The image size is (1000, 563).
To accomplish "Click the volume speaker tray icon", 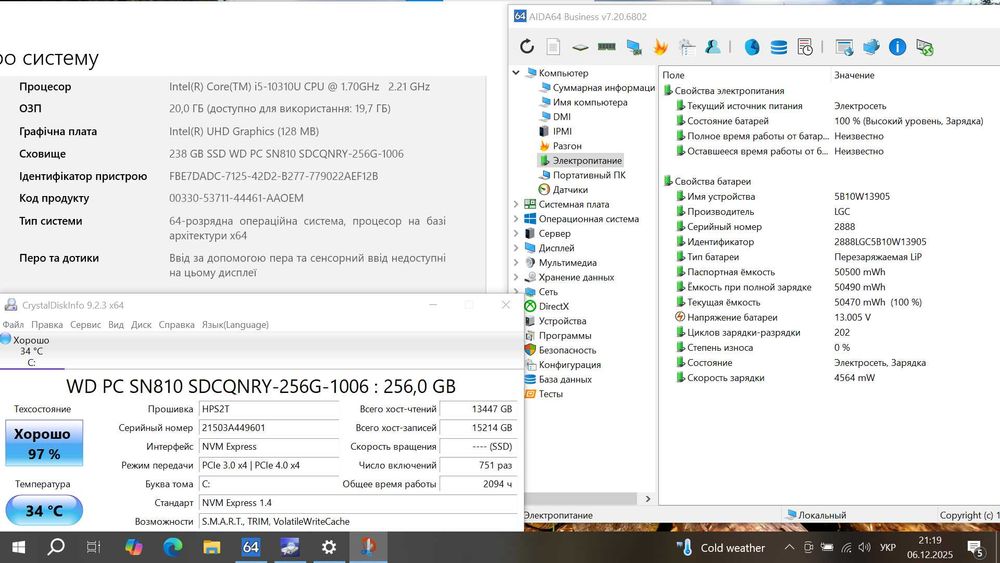I will [x=865, y=547].
